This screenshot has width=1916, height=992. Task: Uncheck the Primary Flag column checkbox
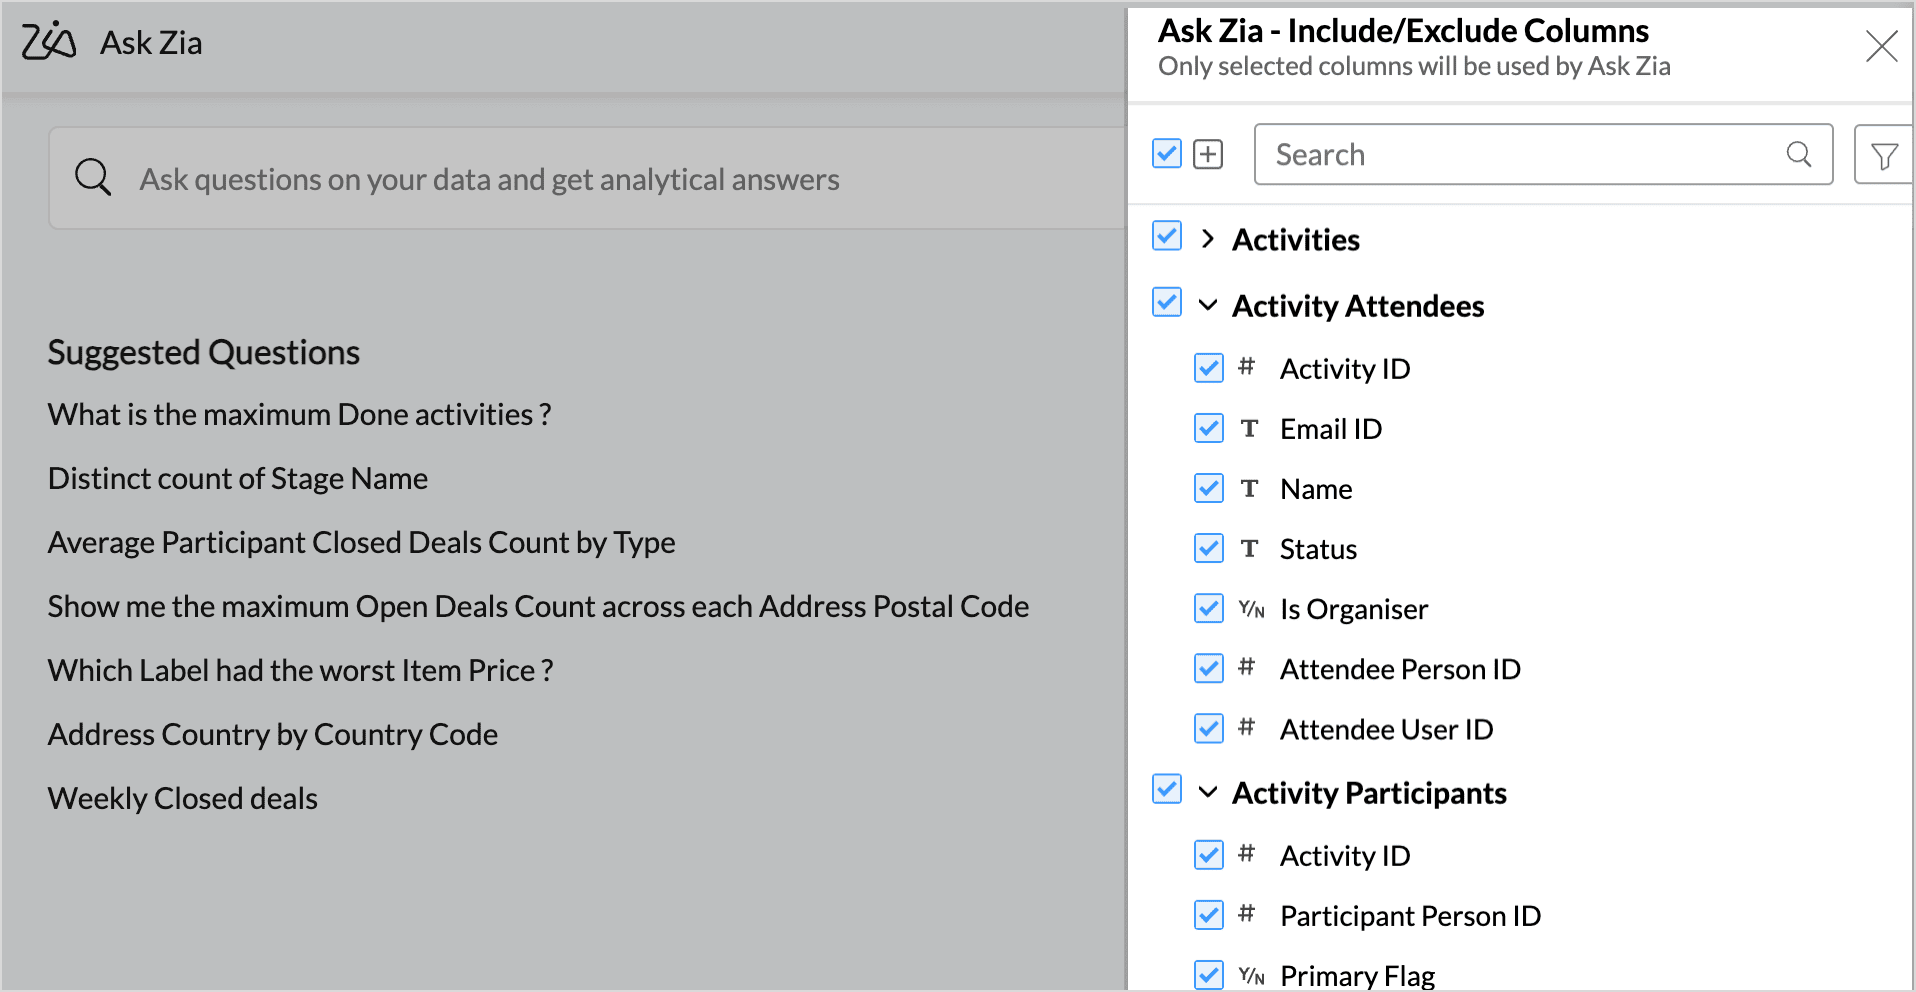(x=1209, y=975)
